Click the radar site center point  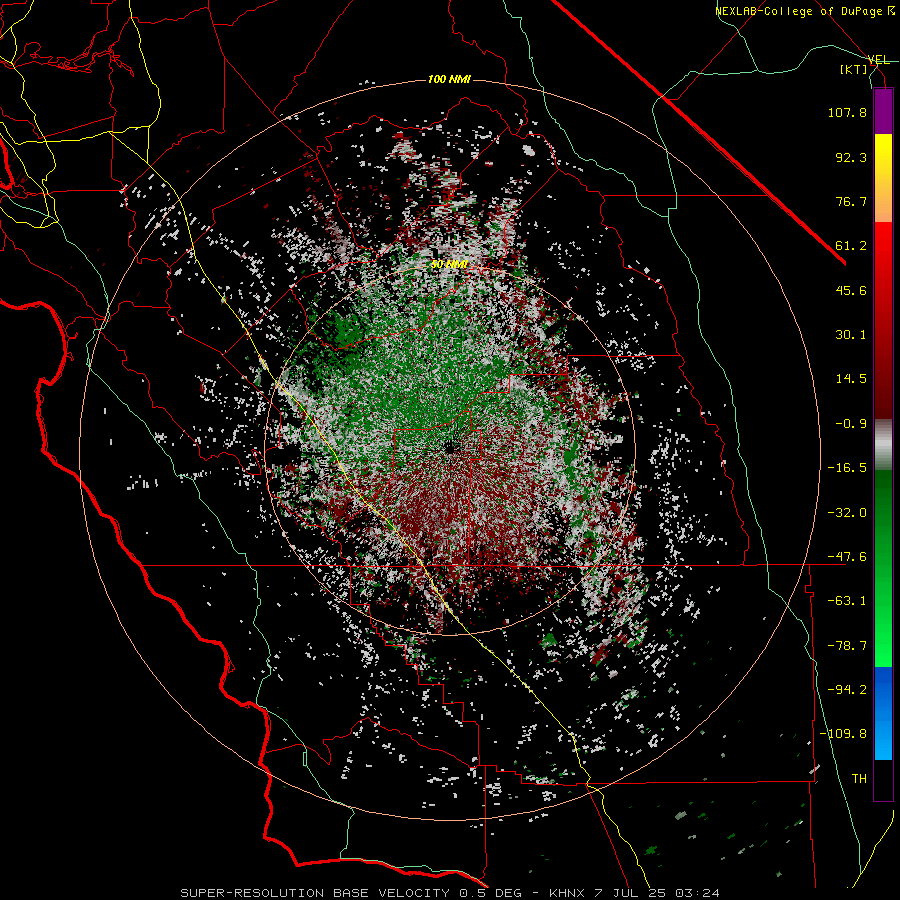tap(449, 447)
